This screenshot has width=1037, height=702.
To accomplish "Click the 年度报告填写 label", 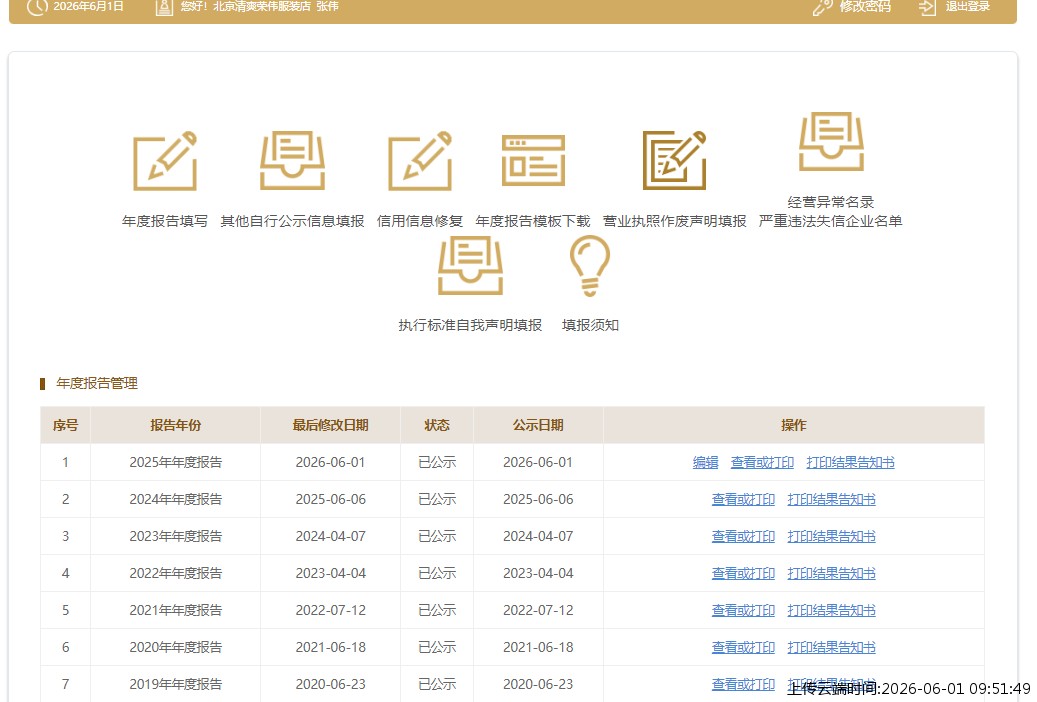I will click(x=165, y=221).
